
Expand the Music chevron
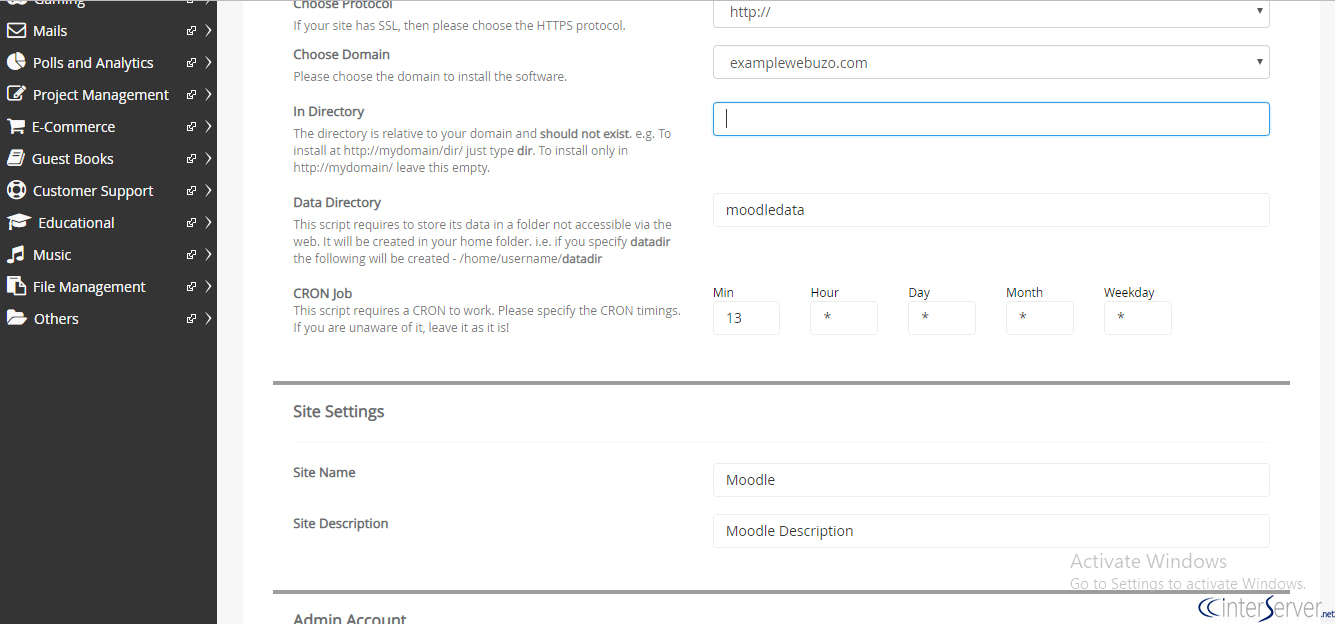tap(208, 255)
